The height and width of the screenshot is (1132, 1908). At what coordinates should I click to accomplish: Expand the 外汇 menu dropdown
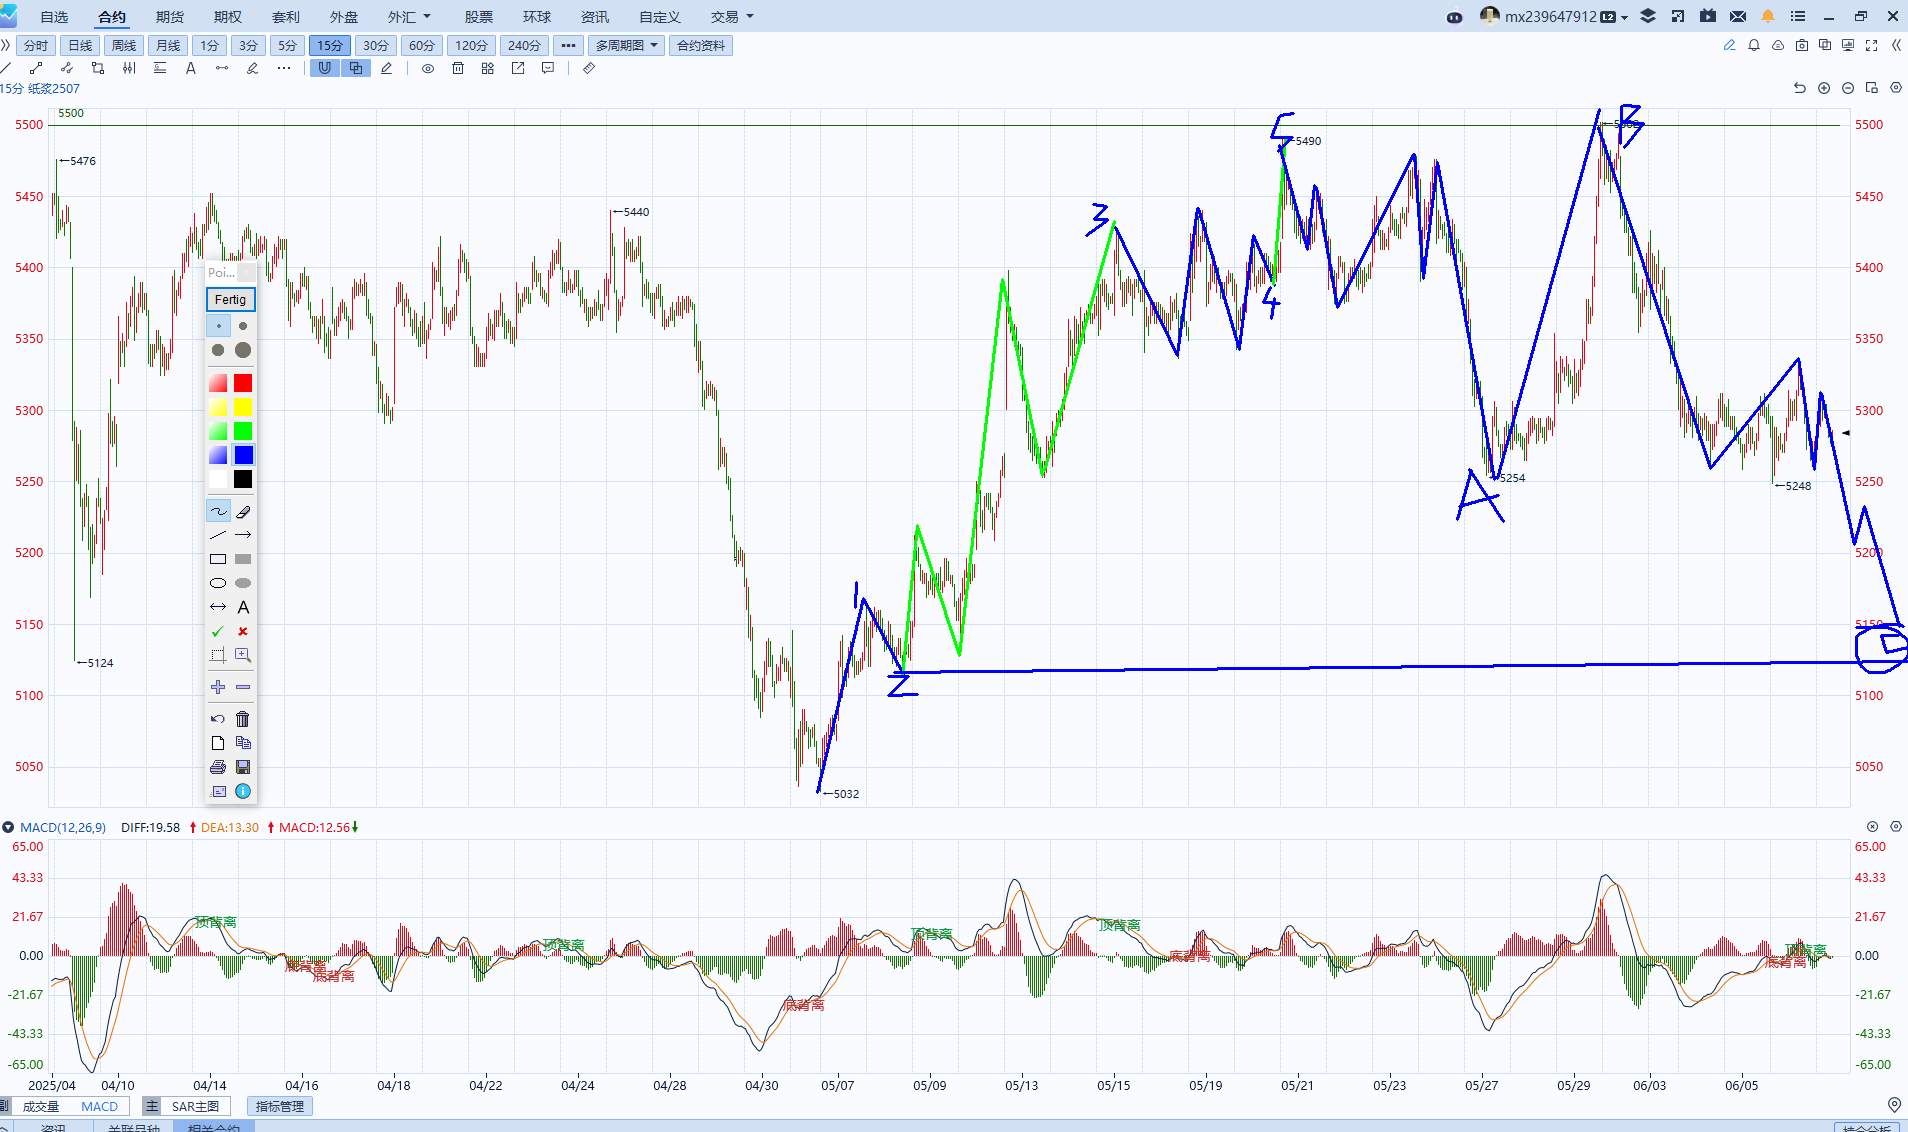pos(409,17)
